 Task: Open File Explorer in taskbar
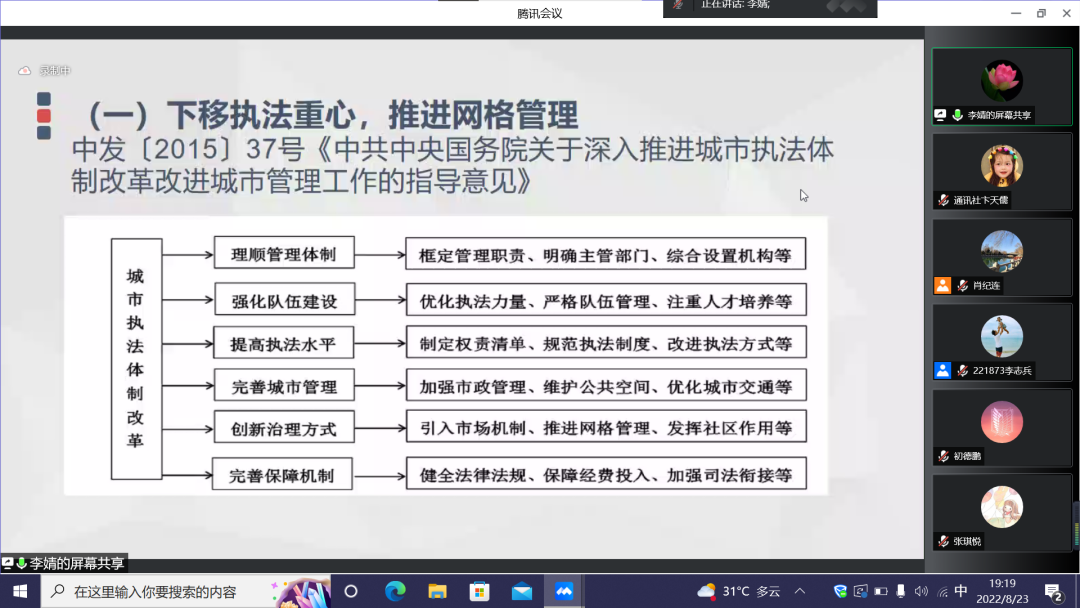[x=437, y=591]
